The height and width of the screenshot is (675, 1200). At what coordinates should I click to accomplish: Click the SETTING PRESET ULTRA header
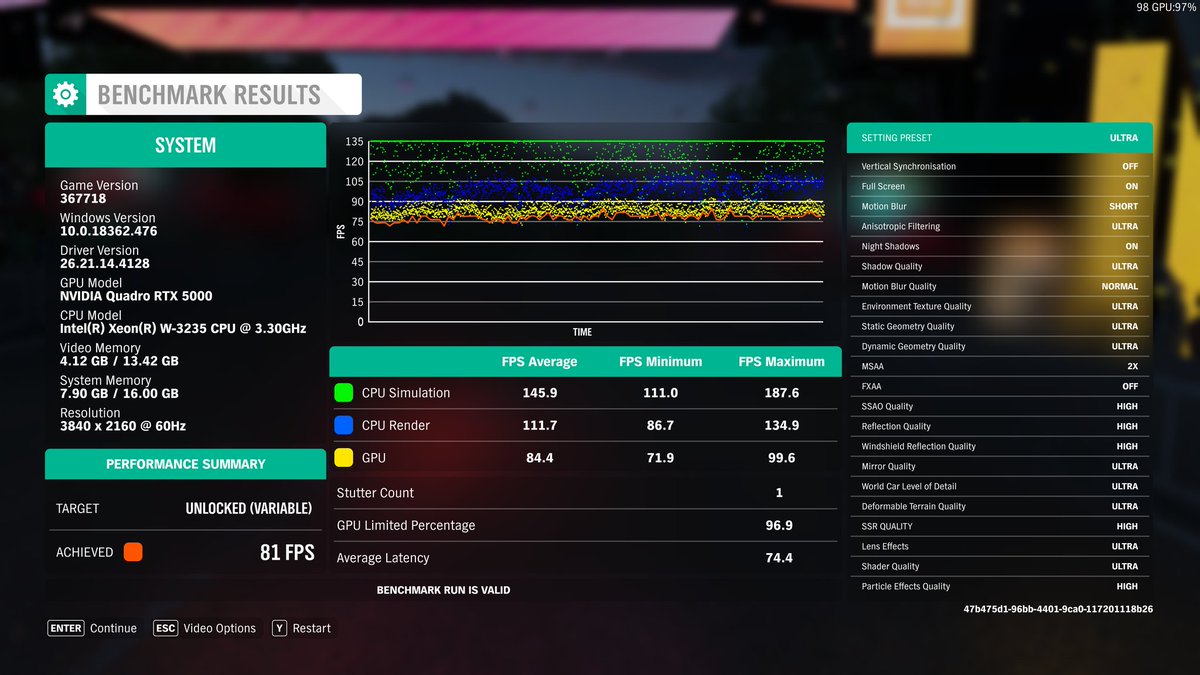click(x=1000, y=137)
